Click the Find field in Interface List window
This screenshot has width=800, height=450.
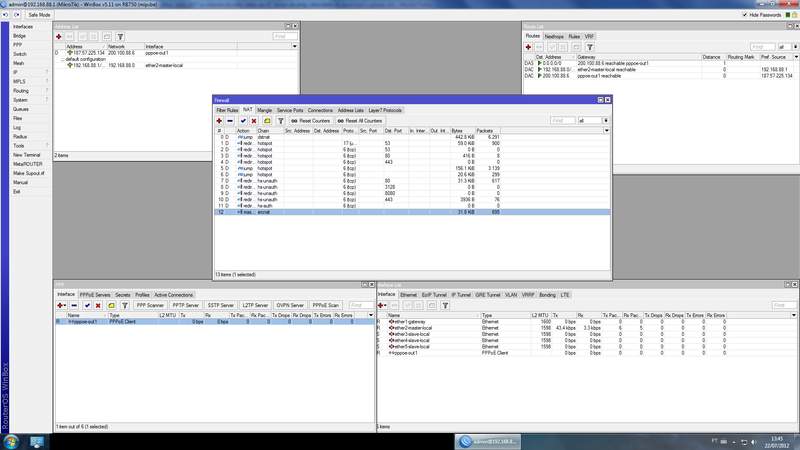click(784, 305)
